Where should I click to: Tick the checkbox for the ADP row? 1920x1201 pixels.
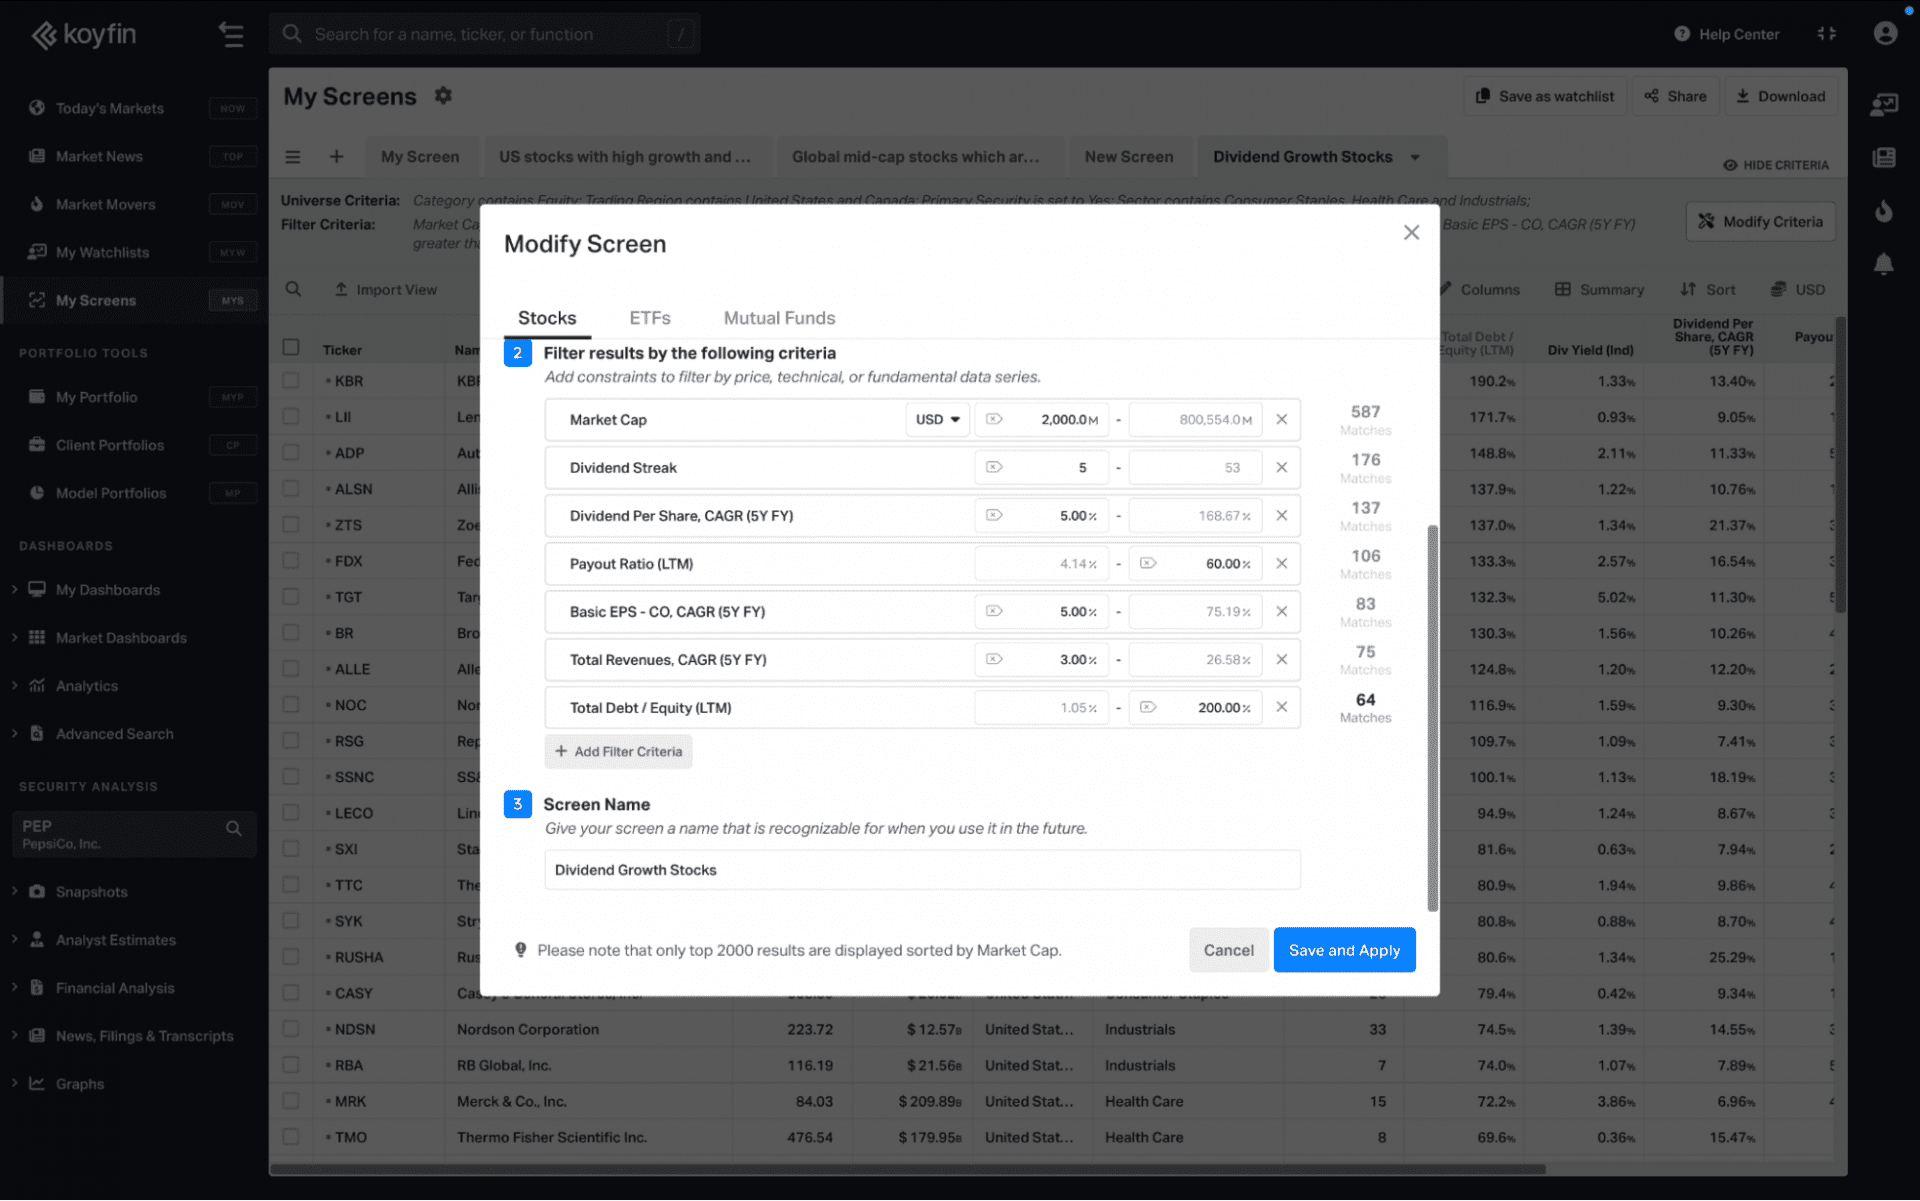(x=291, y=453)
